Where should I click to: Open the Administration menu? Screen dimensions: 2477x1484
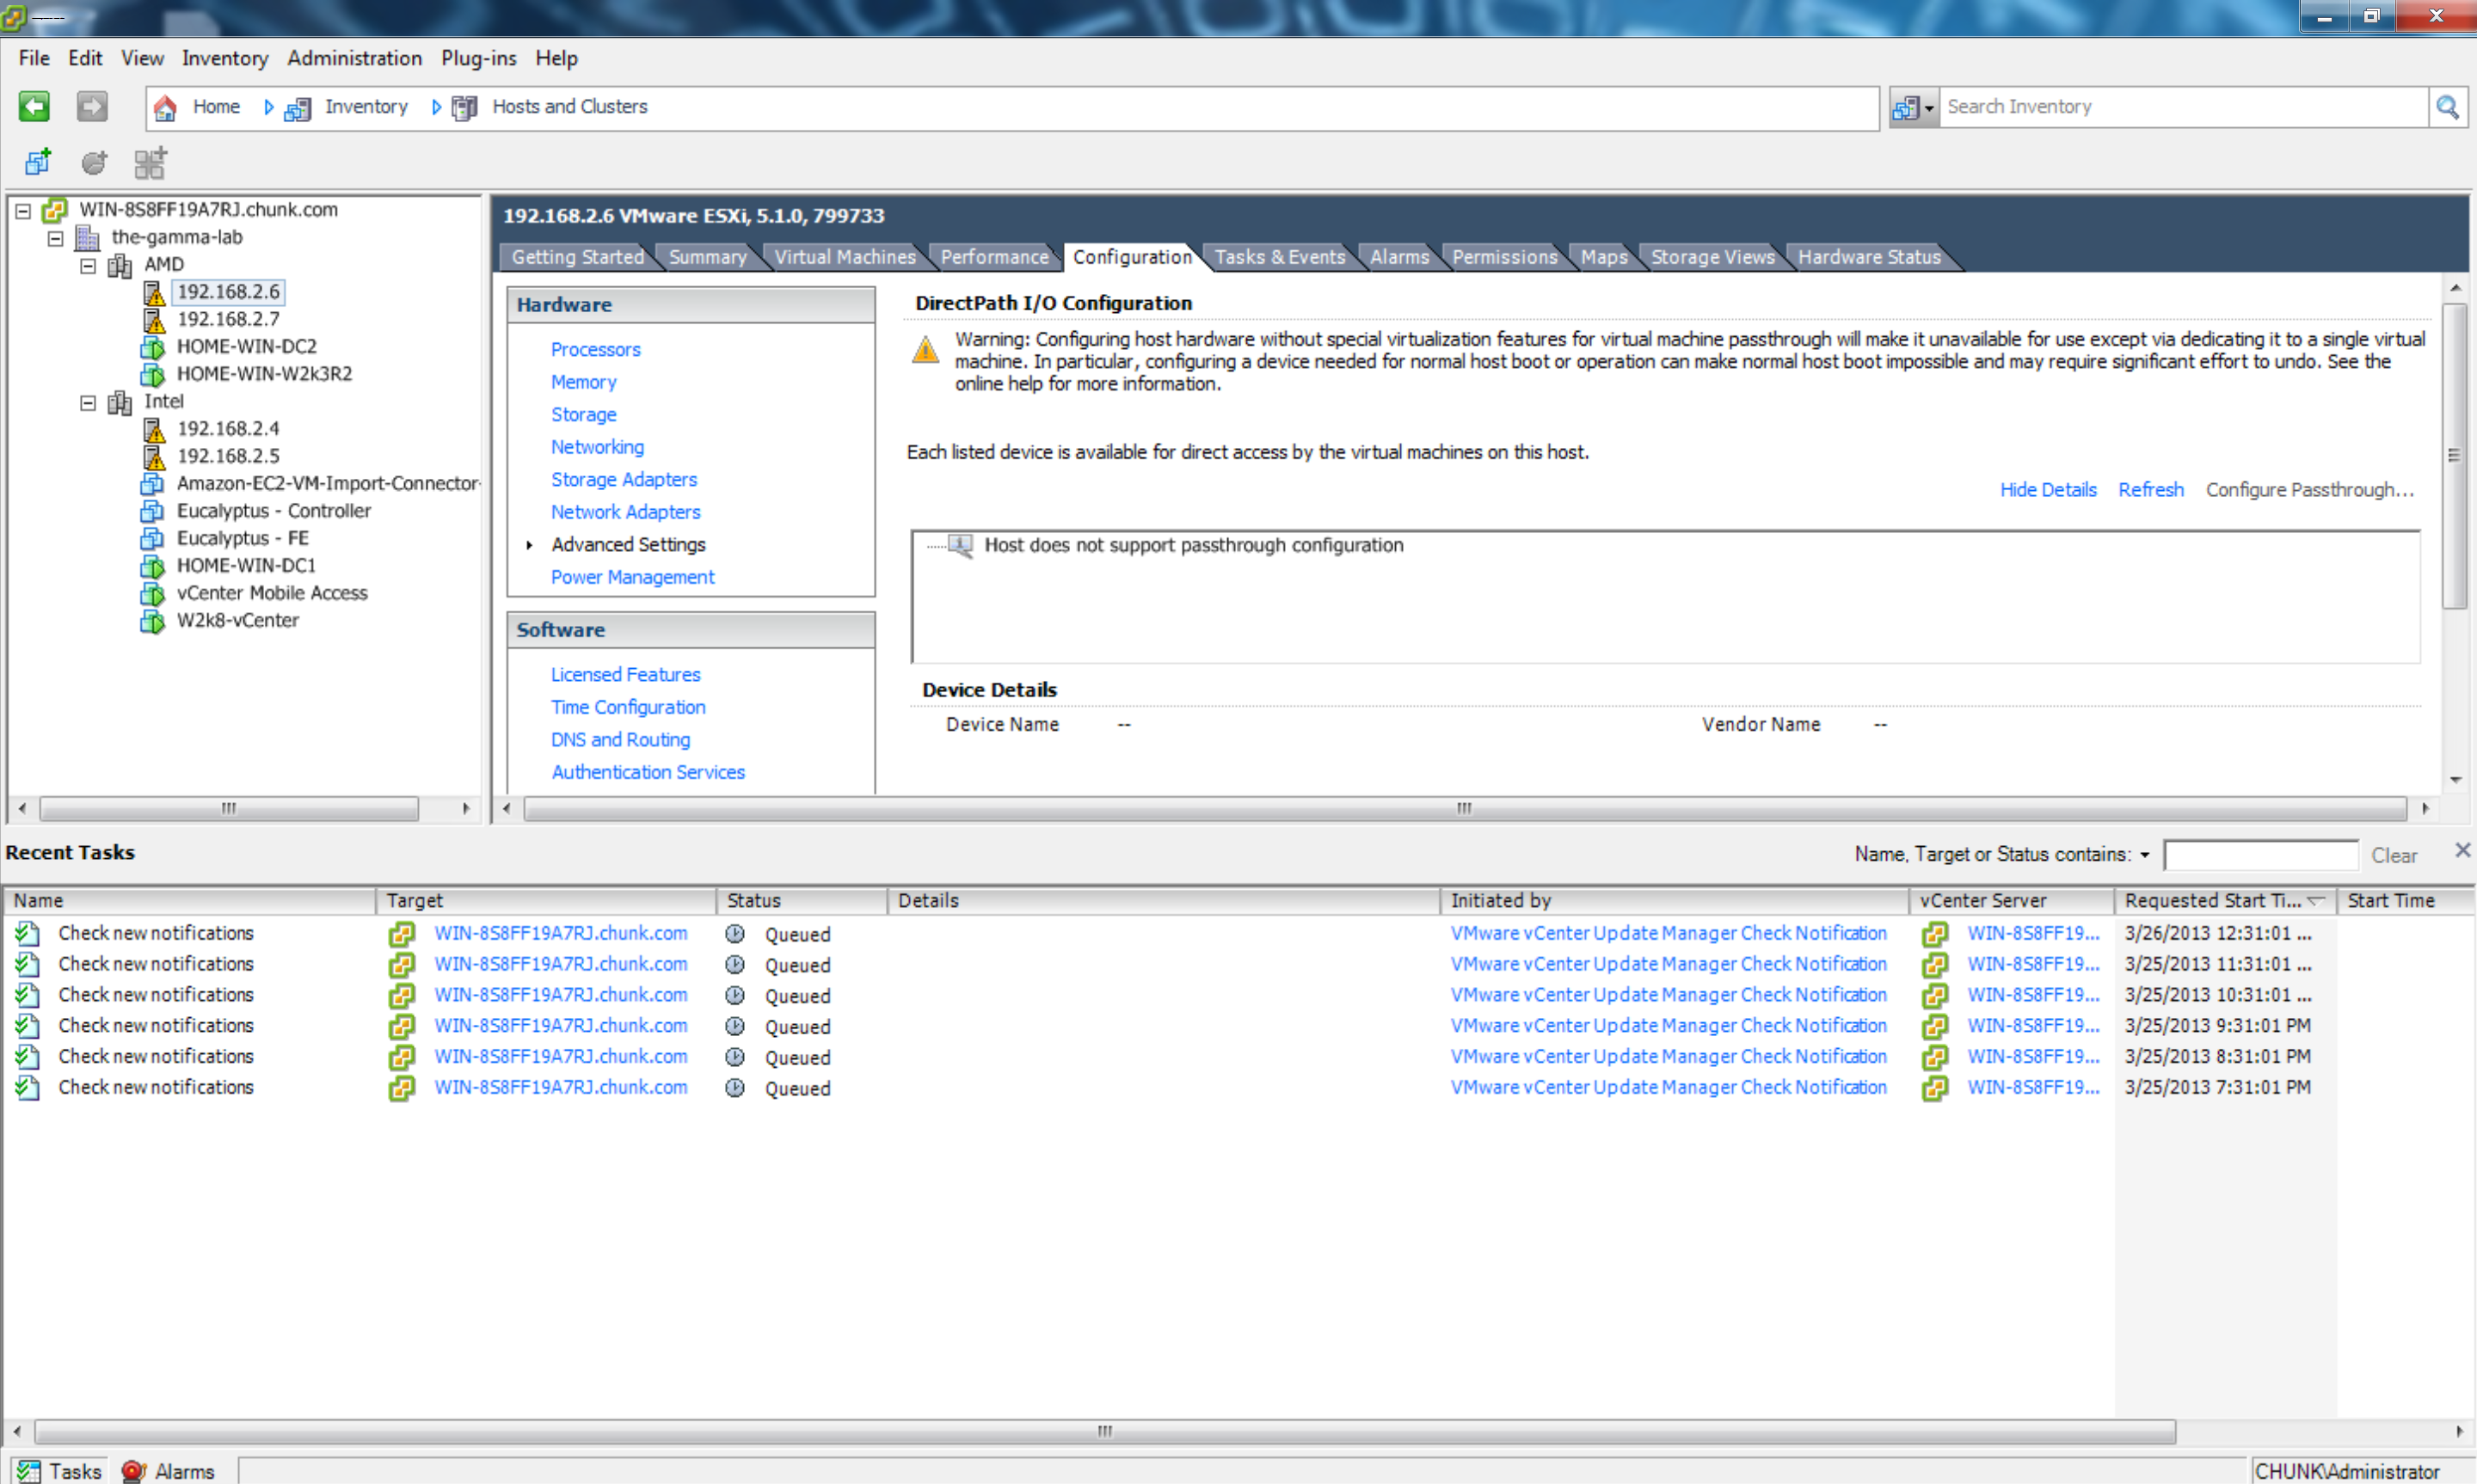pos(354,58)
